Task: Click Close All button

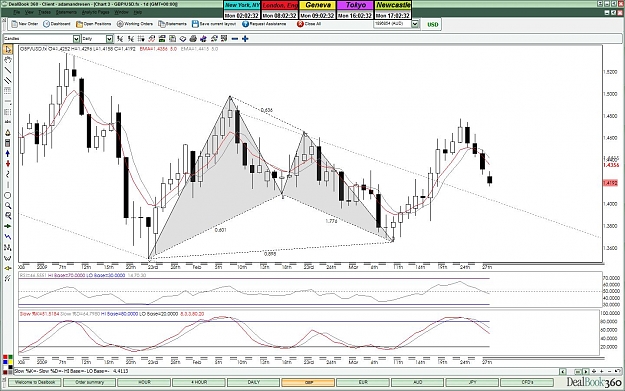Action: click(309, 24)
